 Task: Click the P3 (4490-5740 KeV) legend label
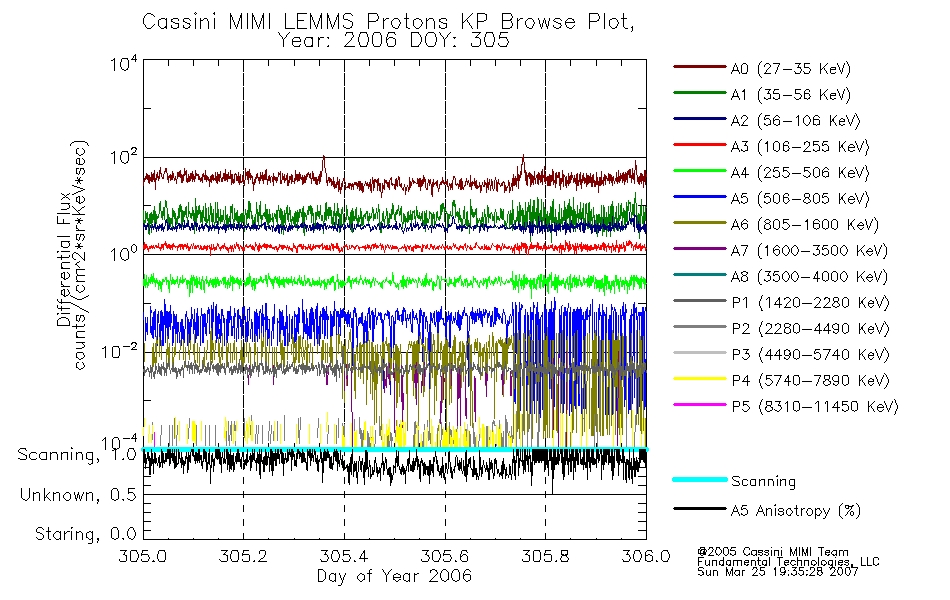pyautogui.click(x=811, y=355)
